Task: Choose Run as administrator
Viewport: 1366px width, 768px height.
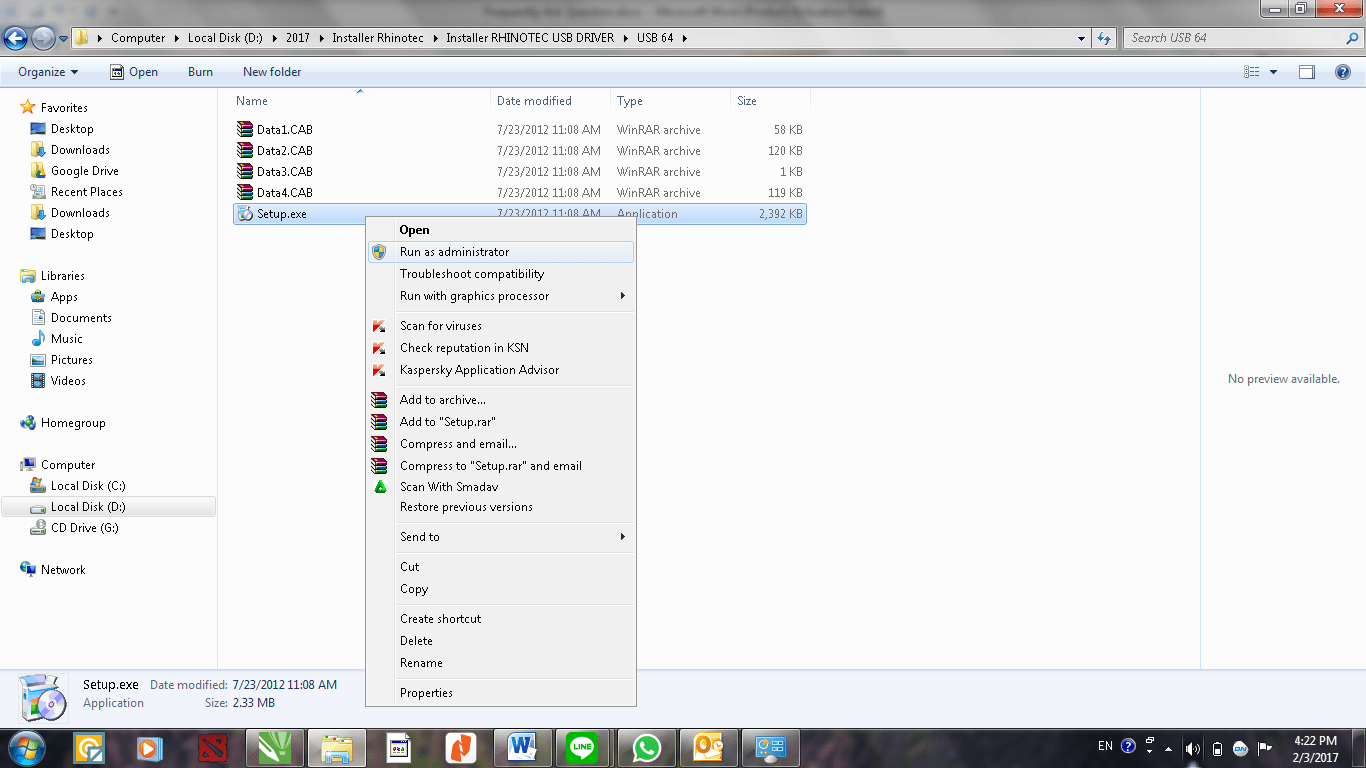Action: coord(454,252)
